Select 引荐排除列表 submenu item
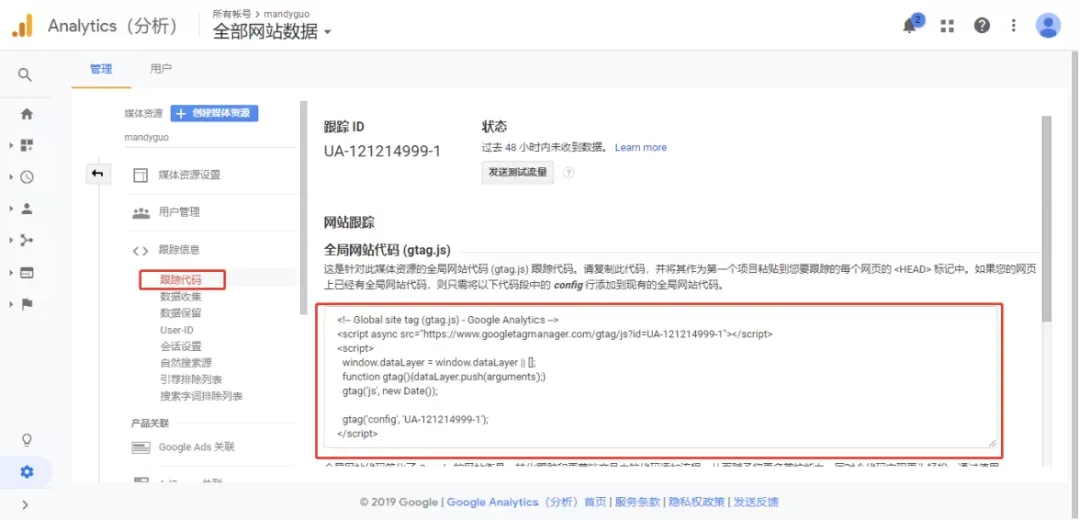1080x520 pixels. pyautogui.click(x=191, y=379)
